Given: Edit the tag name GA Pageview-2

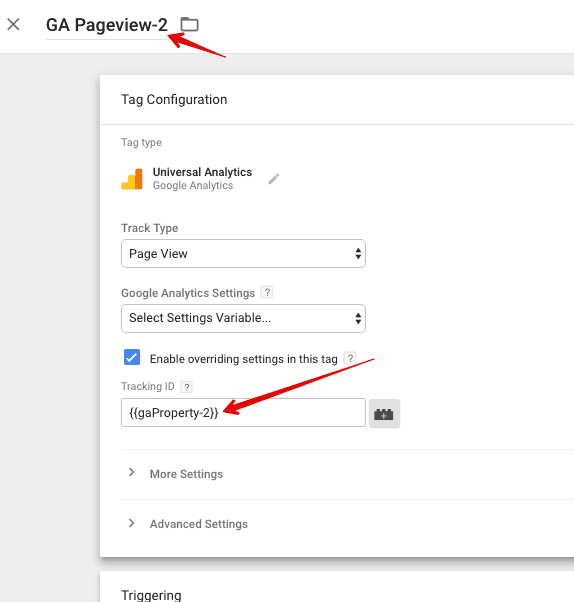Looking at the screenshot, I should [107, 25].
